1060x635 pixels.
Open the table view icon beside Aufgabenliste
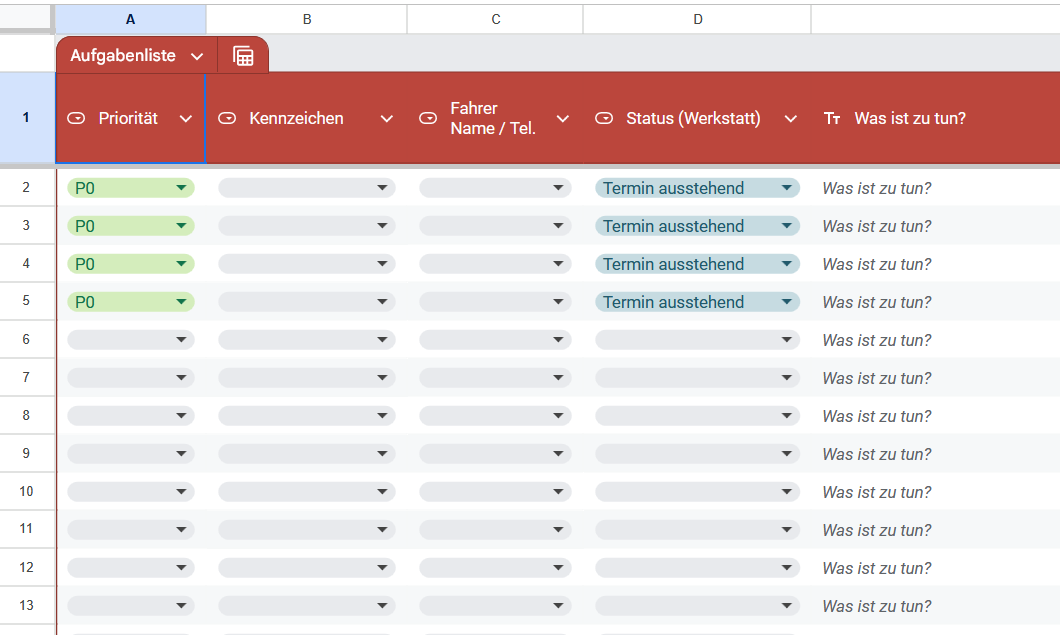(243, 55)
